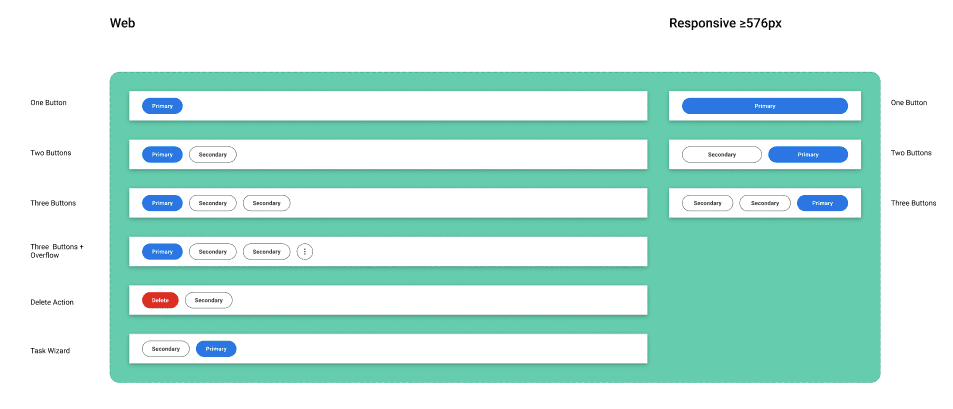Click Primary in the Three Buttons + Overflow row
This screenshot has width=953, height=409.
pos(162,252)
